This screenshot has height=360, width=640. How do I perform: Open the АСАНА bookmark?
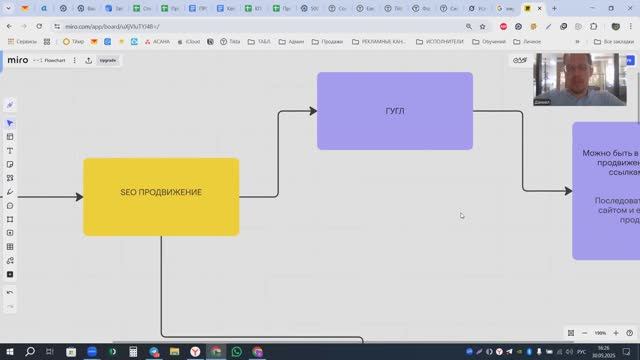157,42
